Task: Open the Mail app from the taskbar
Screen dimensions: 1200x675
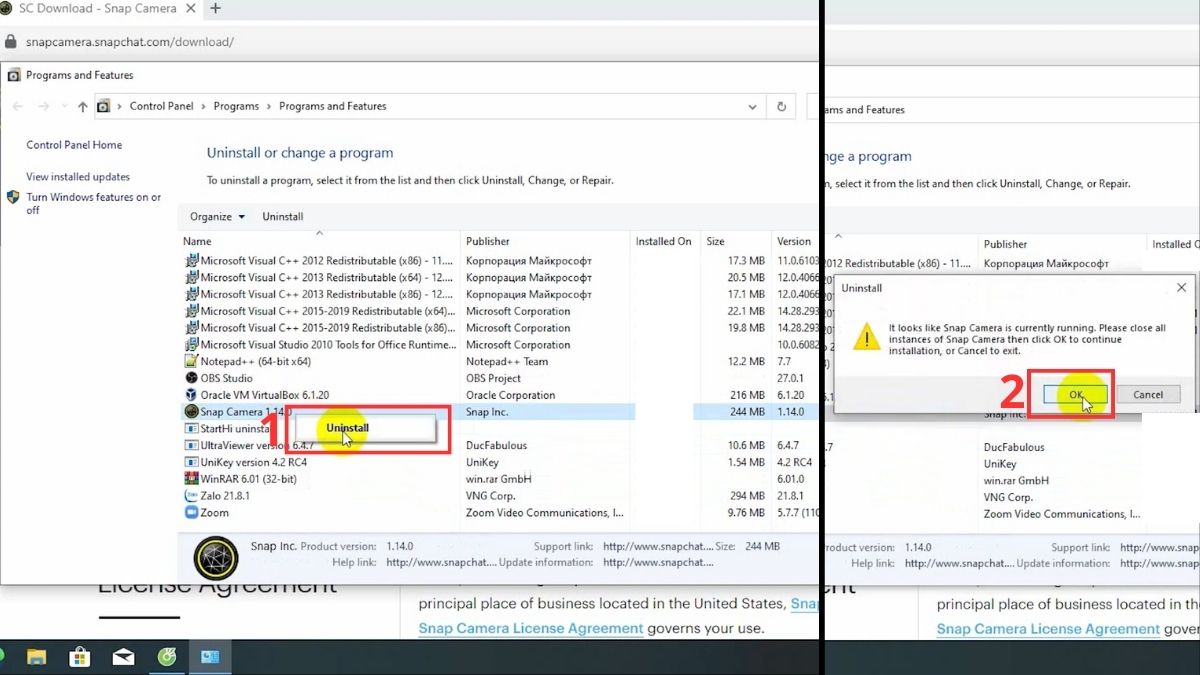Action: click(x=123, y=657)
